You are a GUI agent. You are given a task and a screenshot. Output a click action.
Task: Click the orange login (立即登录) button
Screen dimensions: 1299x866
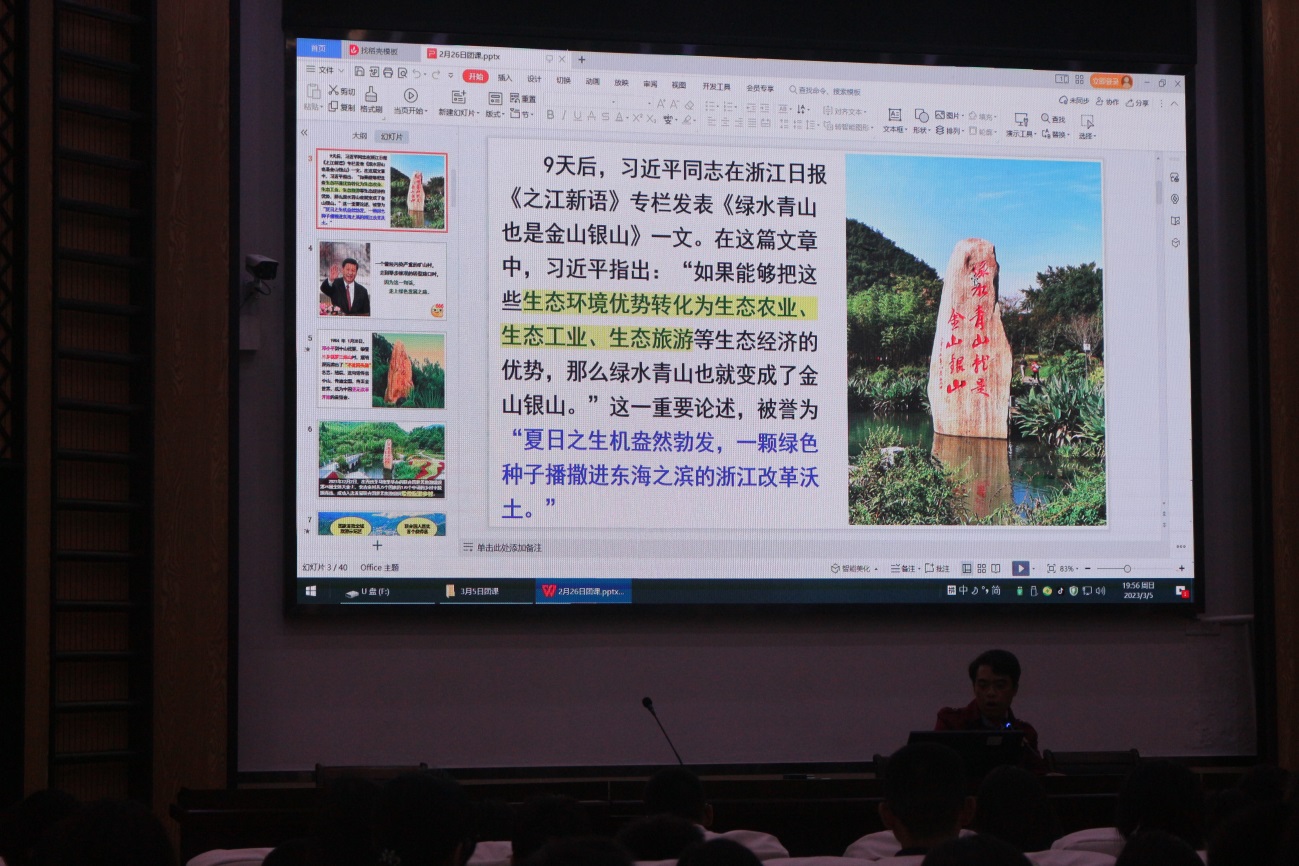click(x=1110, y=82)
